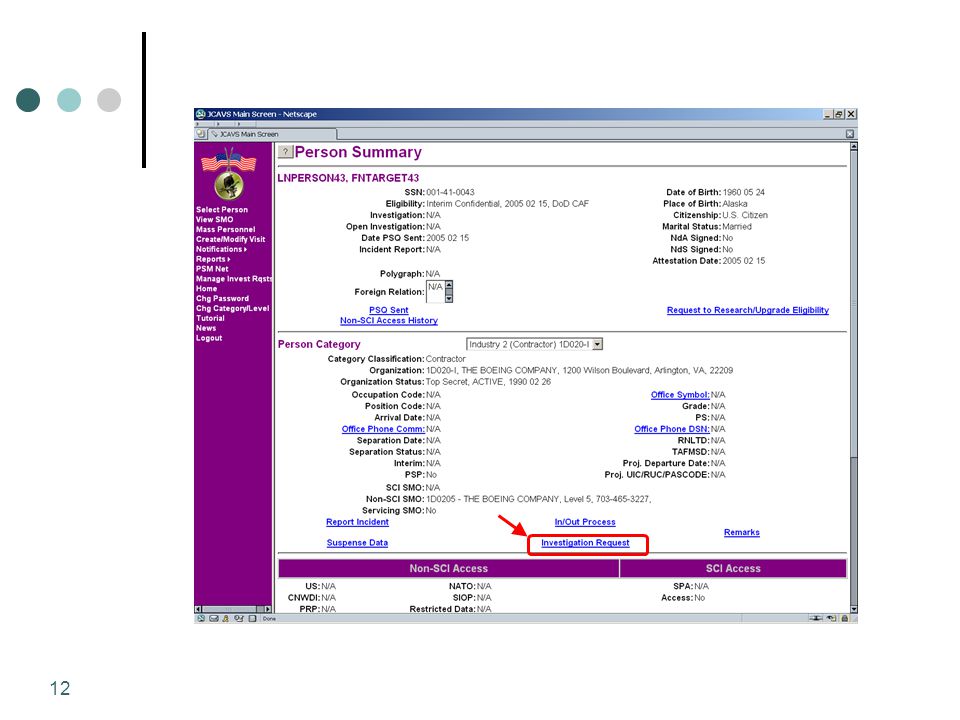Open the Report Incident link
Viewport: 960px width, 720px height.
[x=358, y=522]
